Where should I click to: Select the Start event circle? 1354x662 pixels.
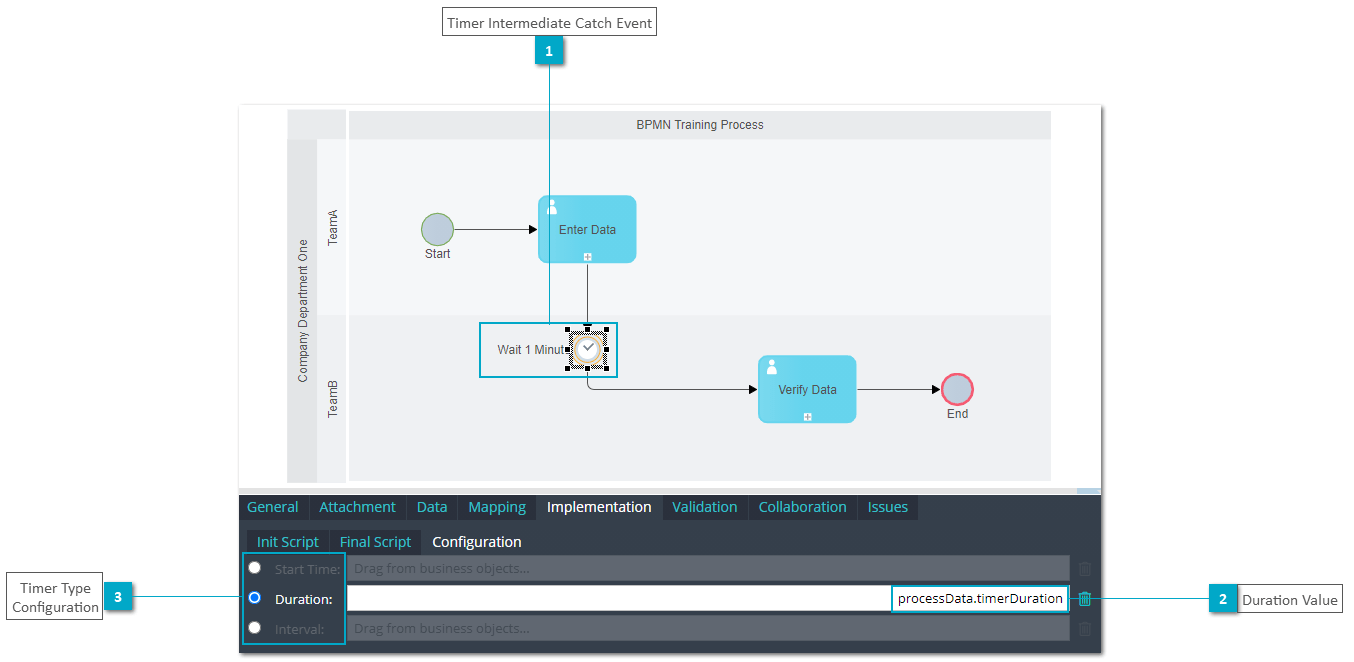pos(437,229)
